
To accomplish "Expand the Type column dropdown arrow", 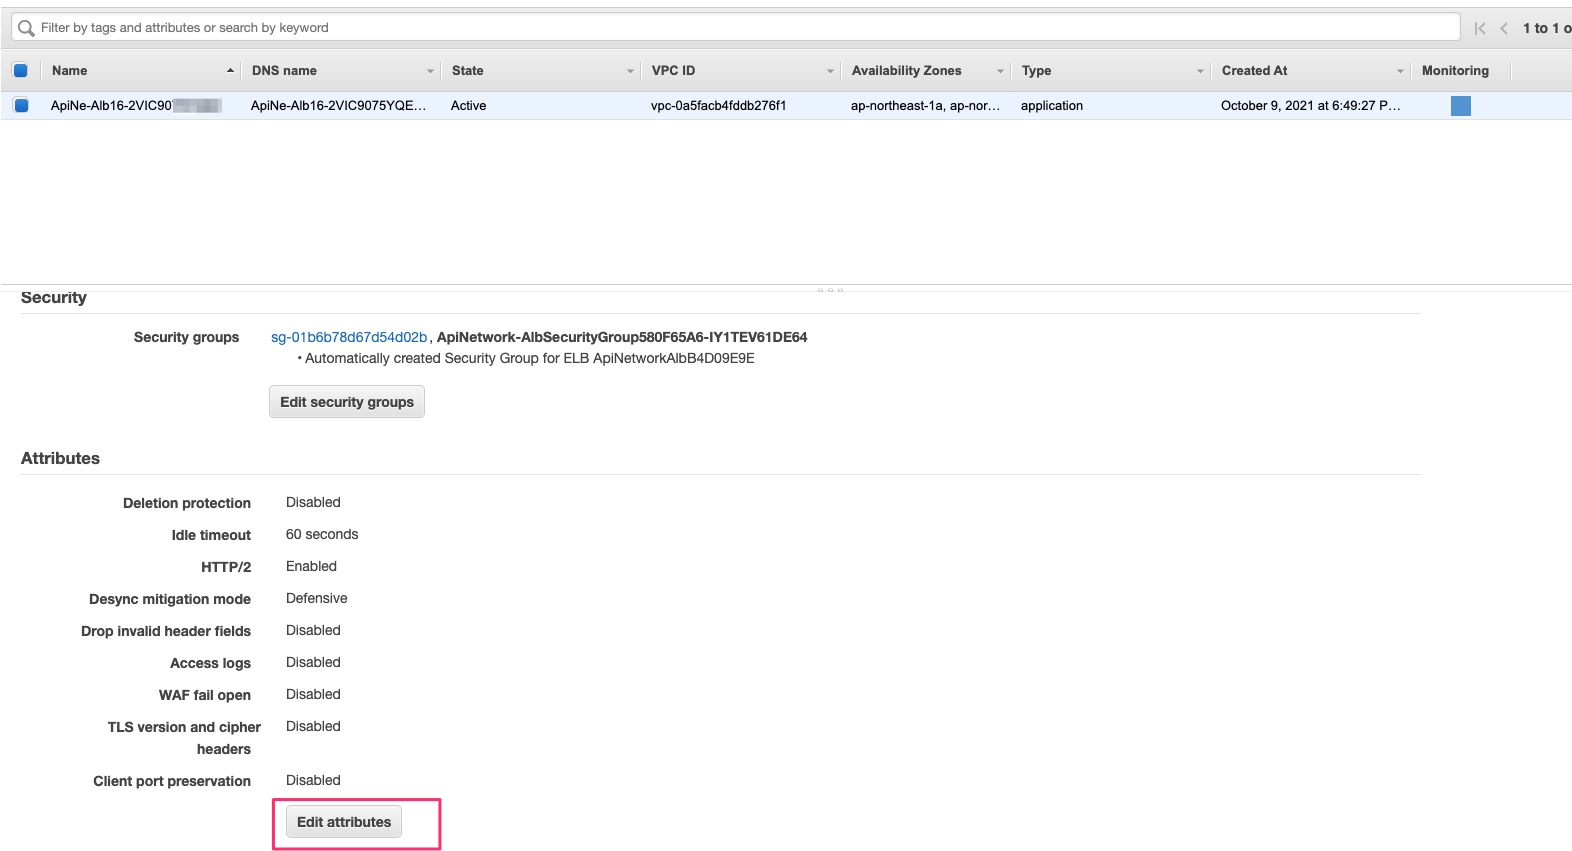I will 1200,71.
